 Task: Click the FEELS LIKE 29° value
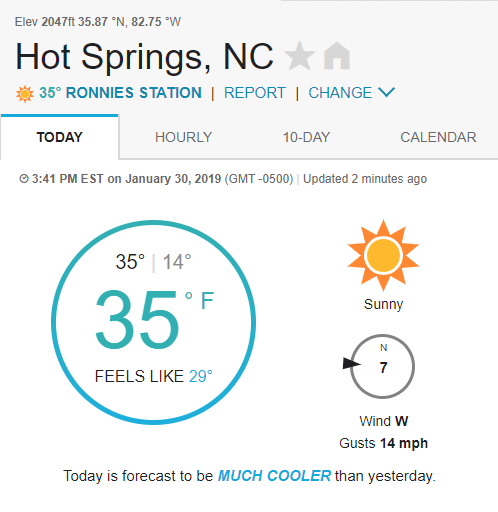pyautogui.click(x=201, y=376)
